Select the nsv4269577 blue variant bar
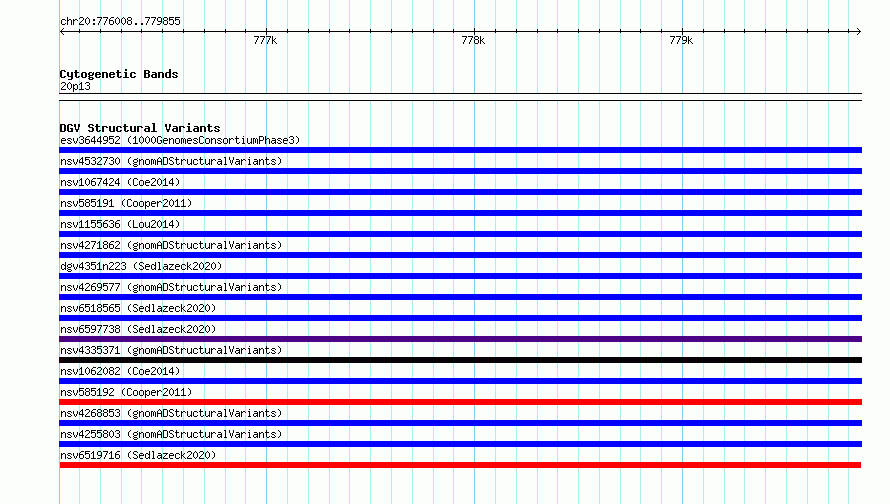Viewport: 890px width, 504px height. [x=460, y=297]
